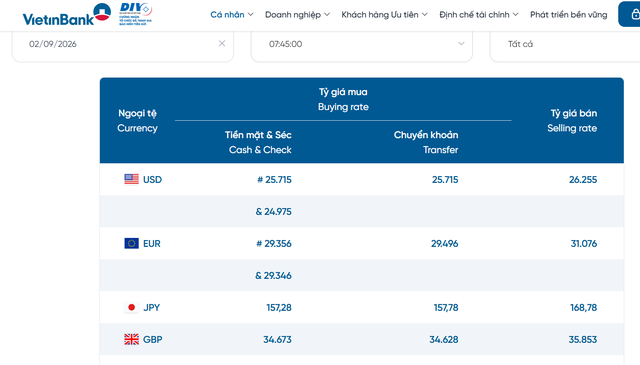Click the Tỷ giá bán Selling rate header
The image size is (640, 365).
(x=572, y=120)
